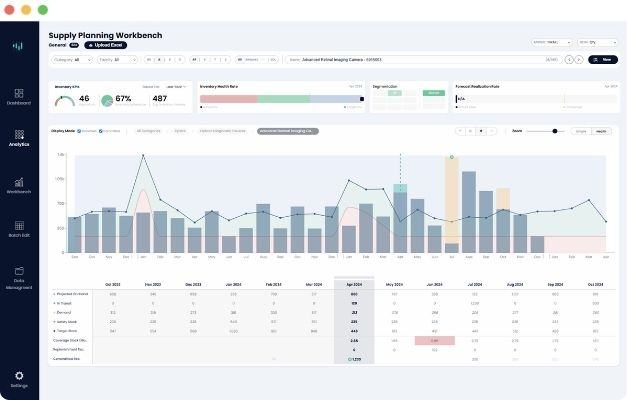Click the app logo at sidebar top
Viewport: 627px width, 400px height.
[18, 46]
